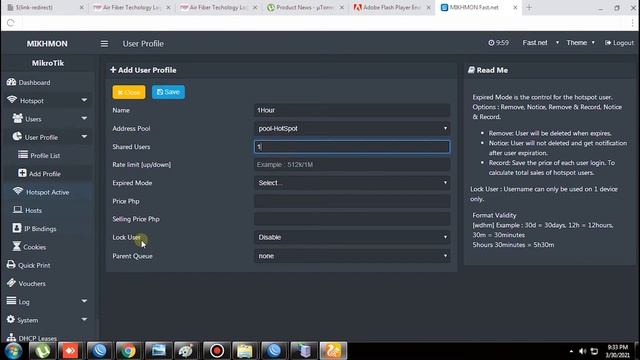Click the IP Bindings address-book icon
Viewport: 640px width, 360px height.
click(17, 228)
